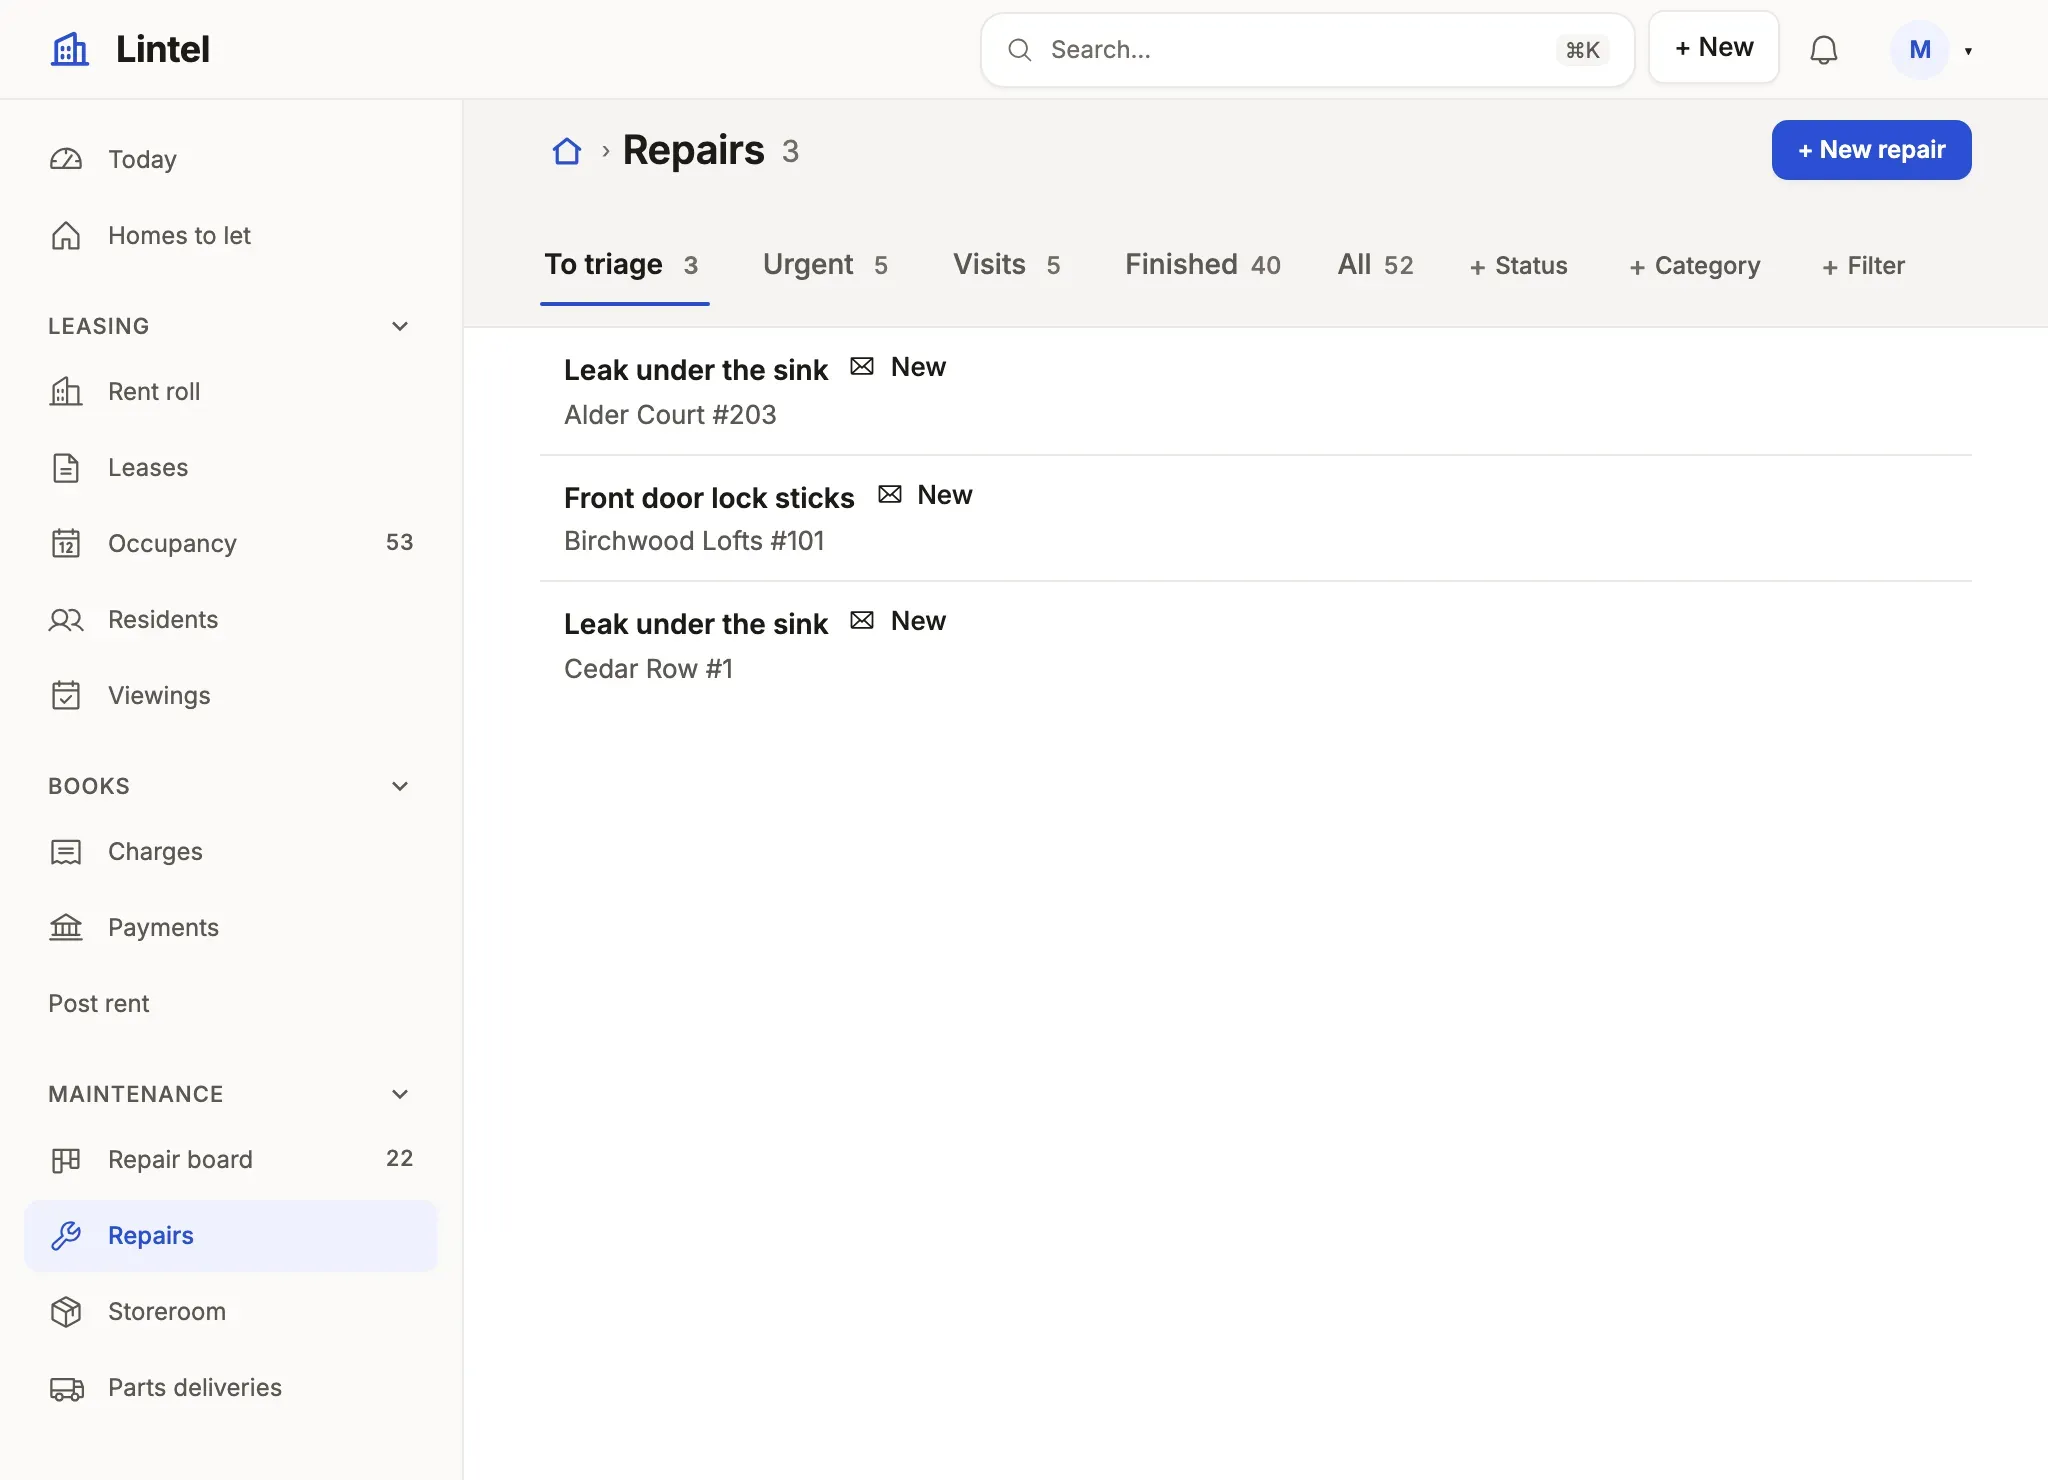Open the + Filter option
This screenshot has height=1480, width=2048.
(1863, 266)
